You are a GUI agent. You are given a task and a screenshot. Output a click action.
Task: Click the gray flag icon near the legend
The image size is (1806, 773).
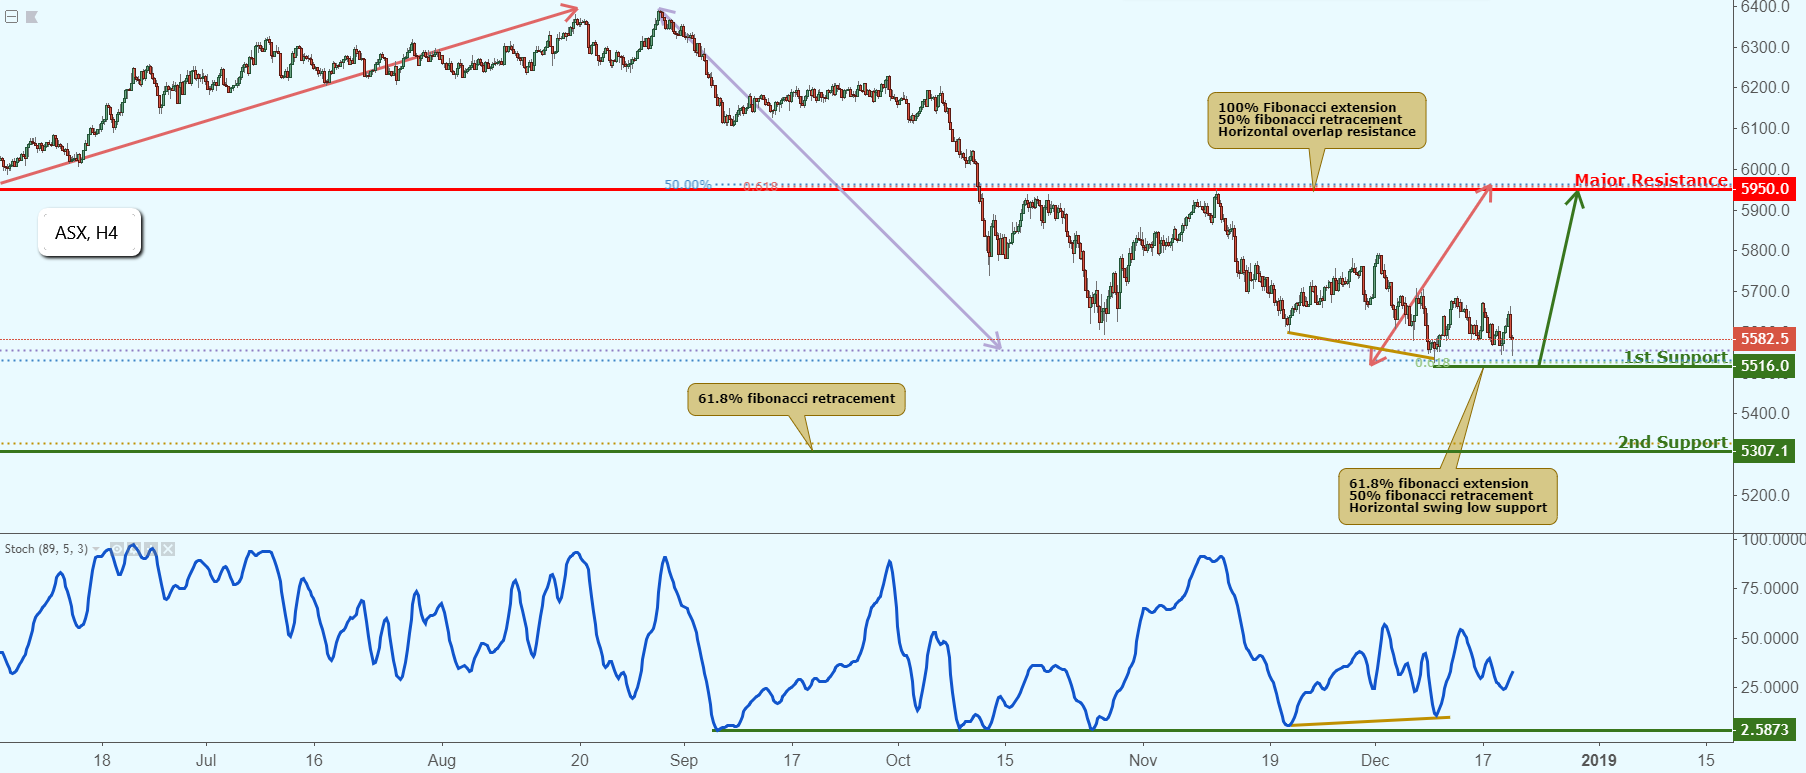32,17
